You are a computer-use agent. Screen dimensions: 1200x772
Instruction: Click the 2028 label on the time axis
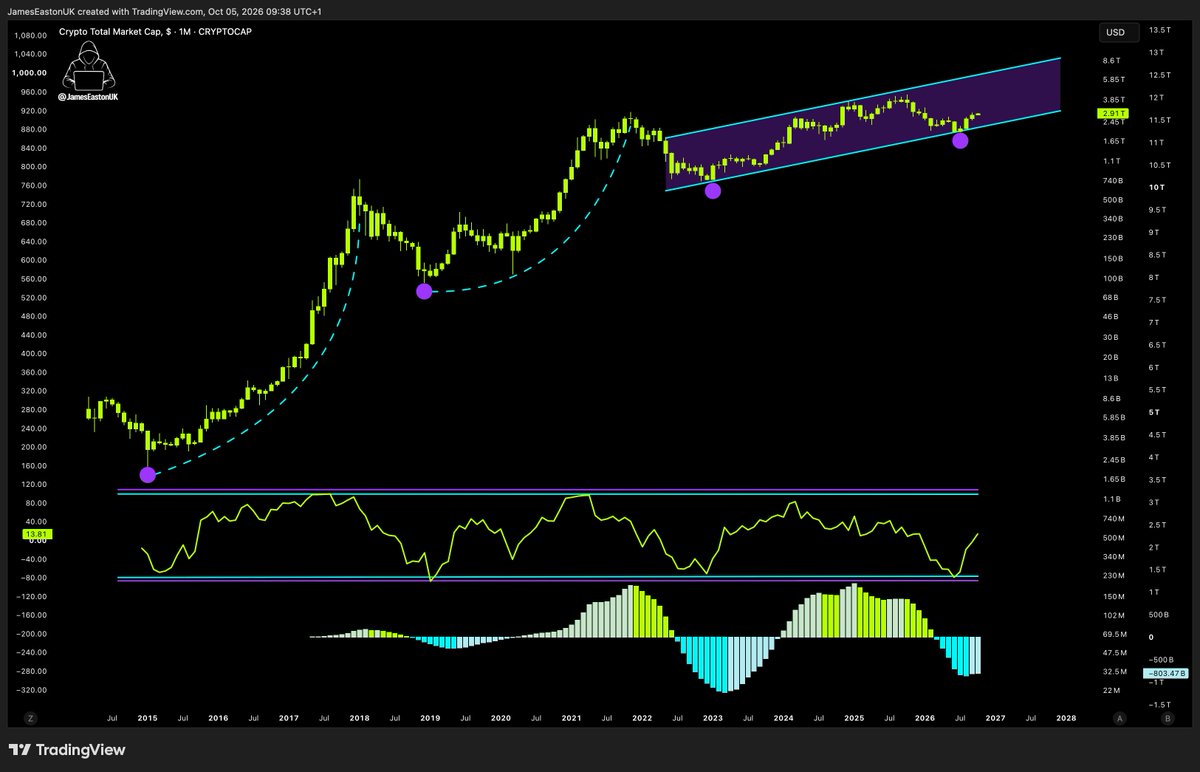(x=1067, y=718)
